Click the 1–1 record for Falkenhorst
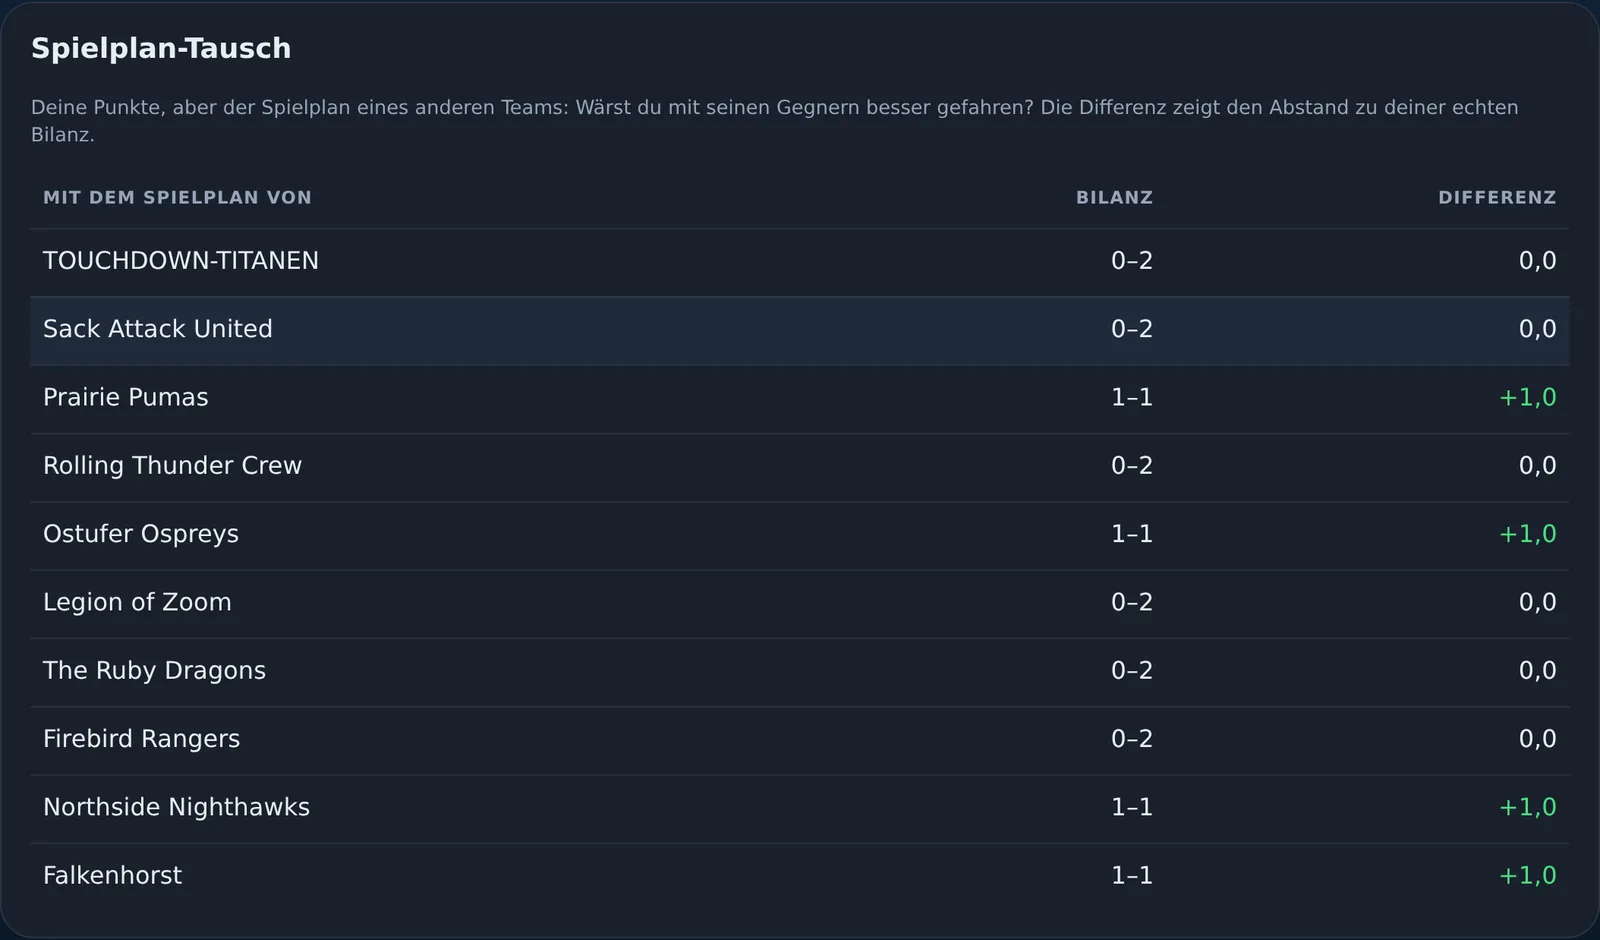 1132,876
